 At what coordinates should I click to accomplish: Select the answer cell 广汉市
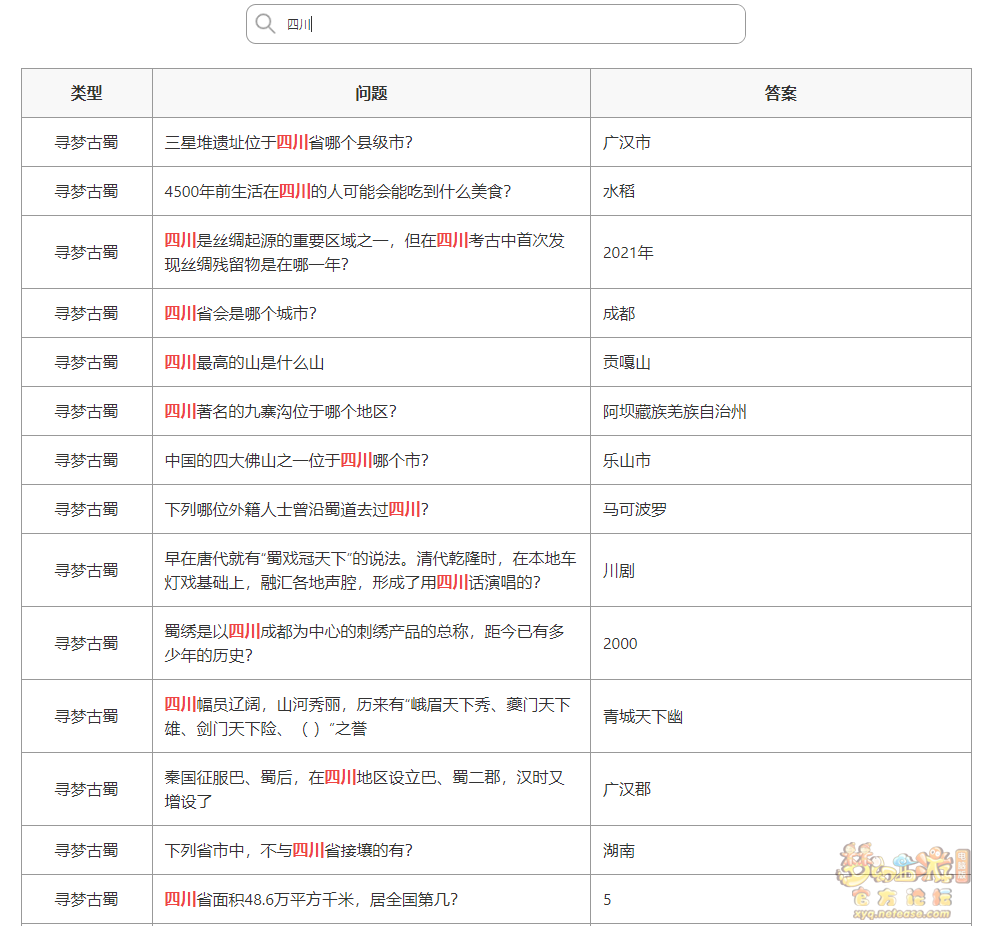[x=627, y=142]
